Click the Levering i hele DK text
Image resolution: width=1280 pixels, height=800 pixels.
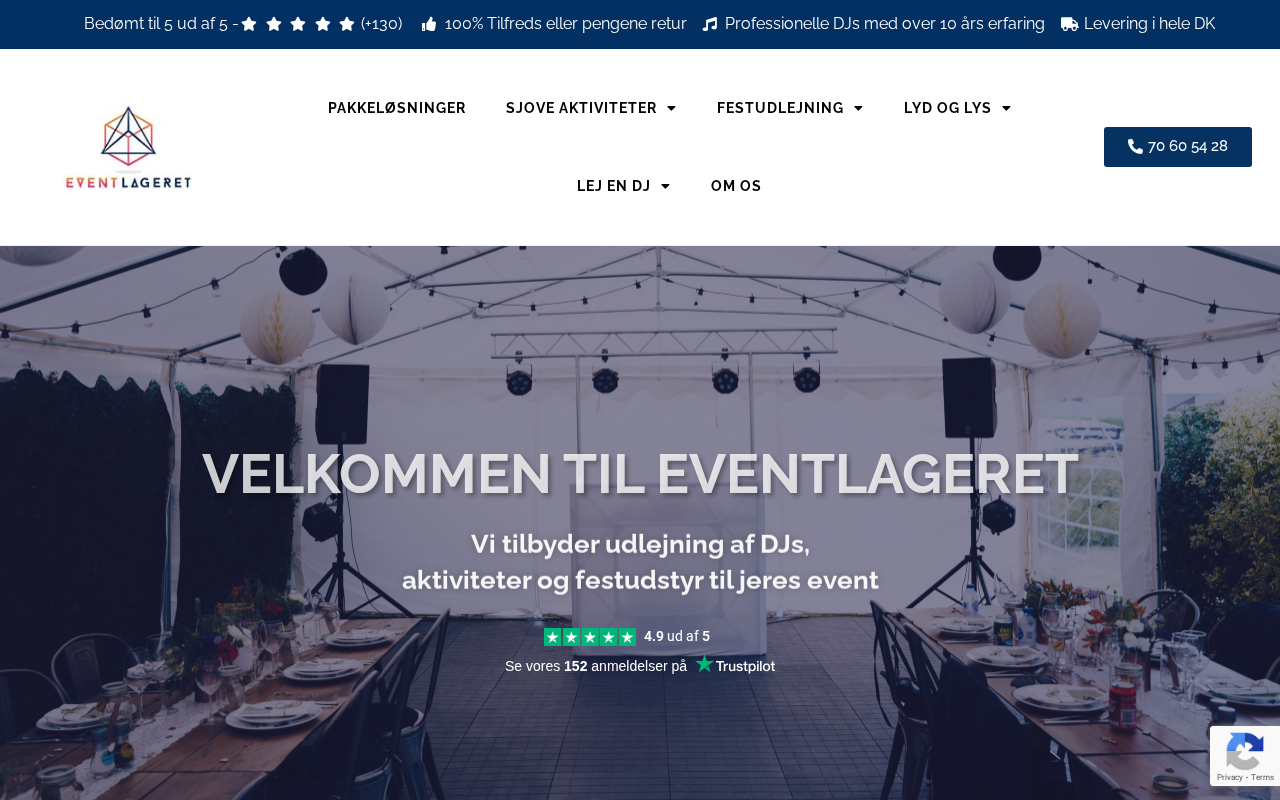click(1150, 24)
